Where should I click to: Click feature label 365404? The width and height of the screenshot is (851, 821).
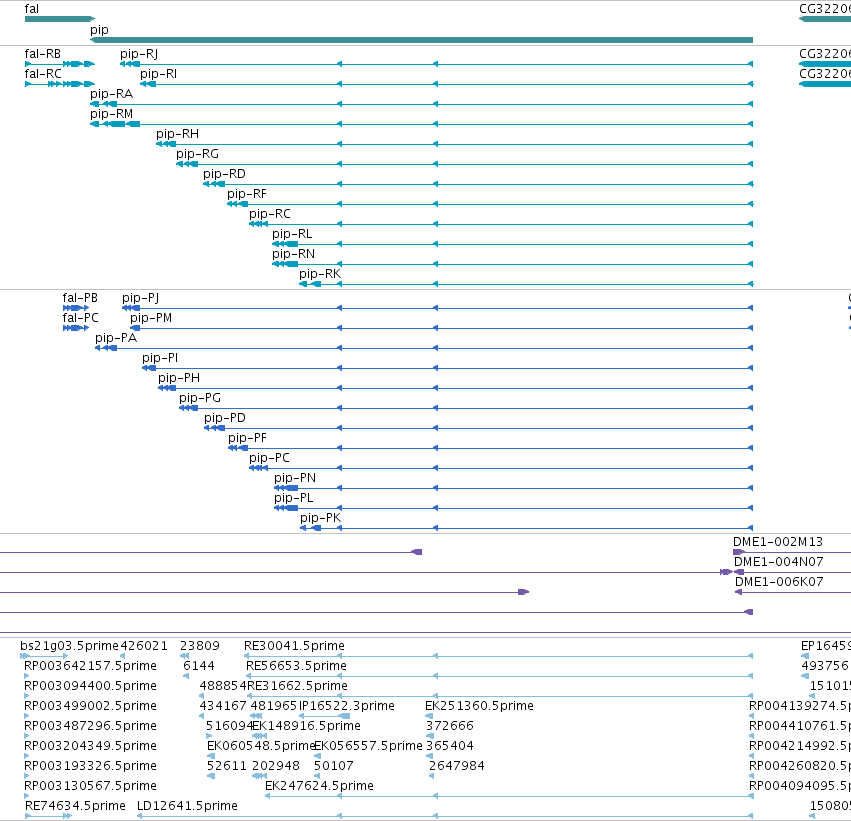coord(449,747)
